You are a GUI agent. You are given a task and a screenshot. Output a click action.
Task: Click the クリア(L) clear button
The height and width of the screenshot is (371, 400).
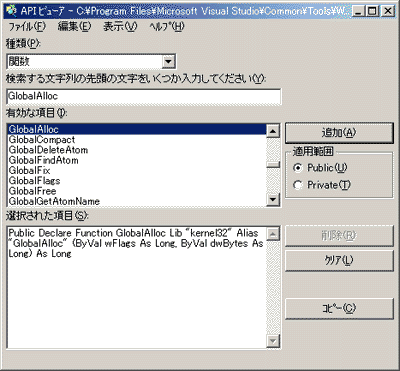click(x=339, y=260)
